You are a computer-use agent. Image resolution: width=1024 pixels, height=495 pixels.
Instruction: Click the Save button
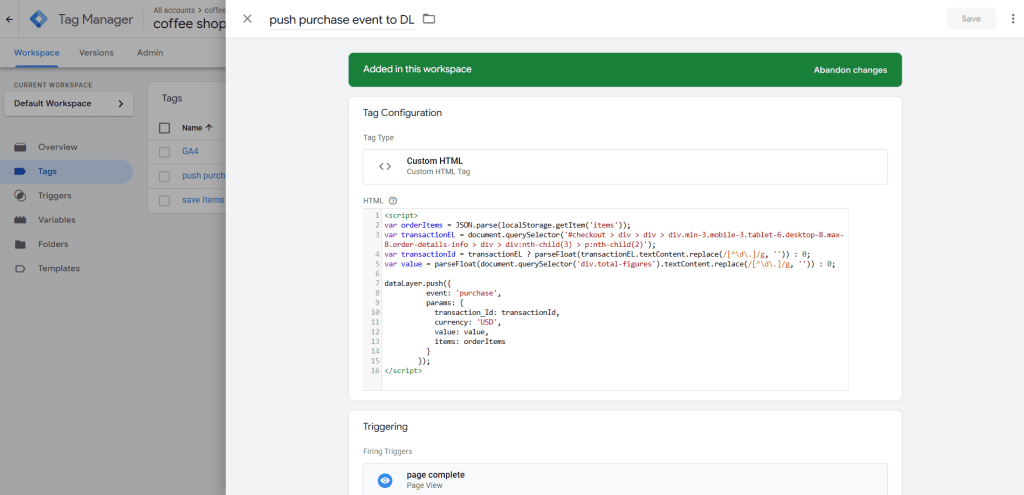click(x=971, y=19)
